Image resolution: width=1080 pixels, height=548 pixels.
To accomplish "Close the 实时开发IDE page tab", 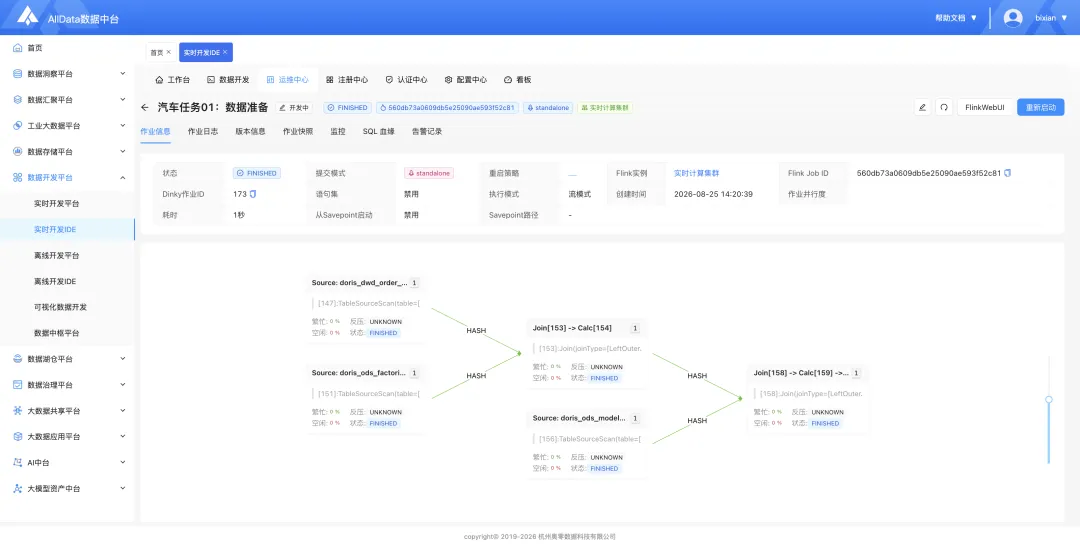I will pyautogui.click(x=225, y=52).
